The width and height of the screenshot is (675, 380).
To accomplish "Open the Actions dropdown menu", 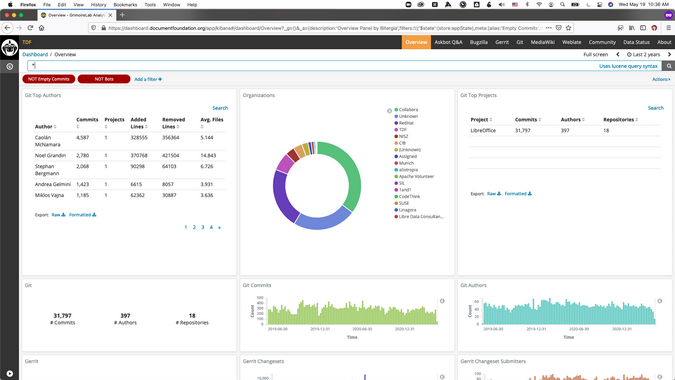I will point(661,79).
